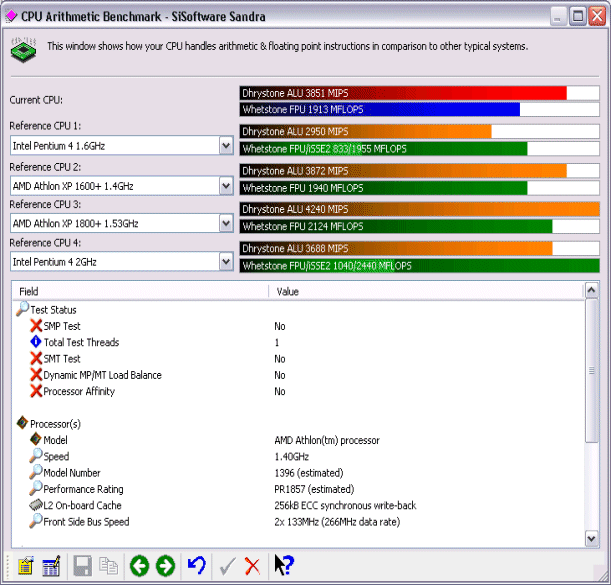Click the magnifier icon beside Test Status

coord(23,309)
